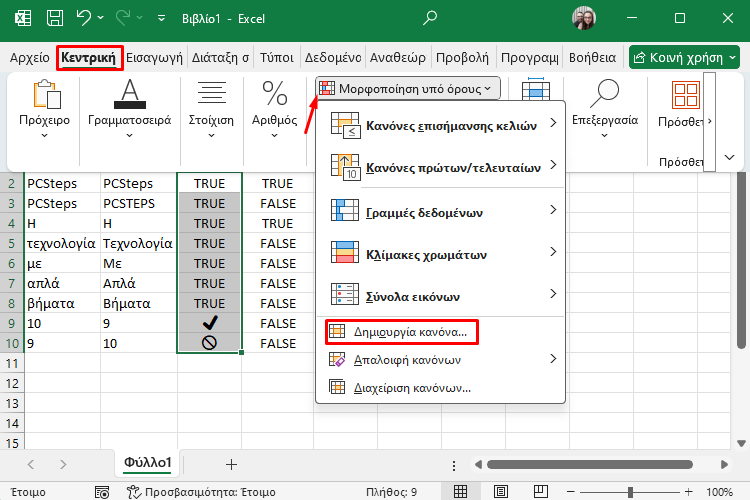Image resolution: width=750 pixels, height=500 pixels.
Task: Click the vertical scrollbar down arrow
Action: click(x=741, y=443)
